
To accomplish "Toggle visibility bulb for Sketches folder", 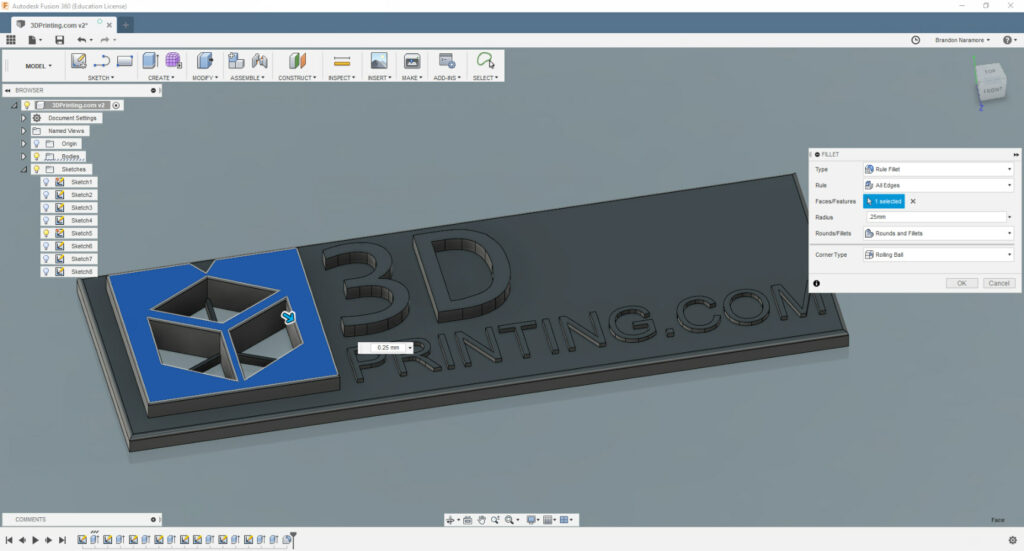I will [x=37, y=169].
